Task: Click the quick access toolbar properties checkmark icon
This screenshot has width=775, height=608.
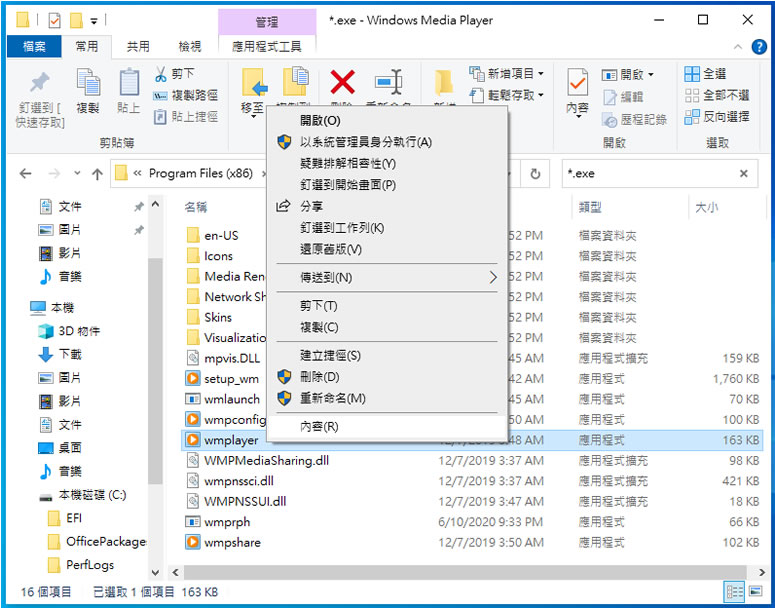Action: (54, 21)
